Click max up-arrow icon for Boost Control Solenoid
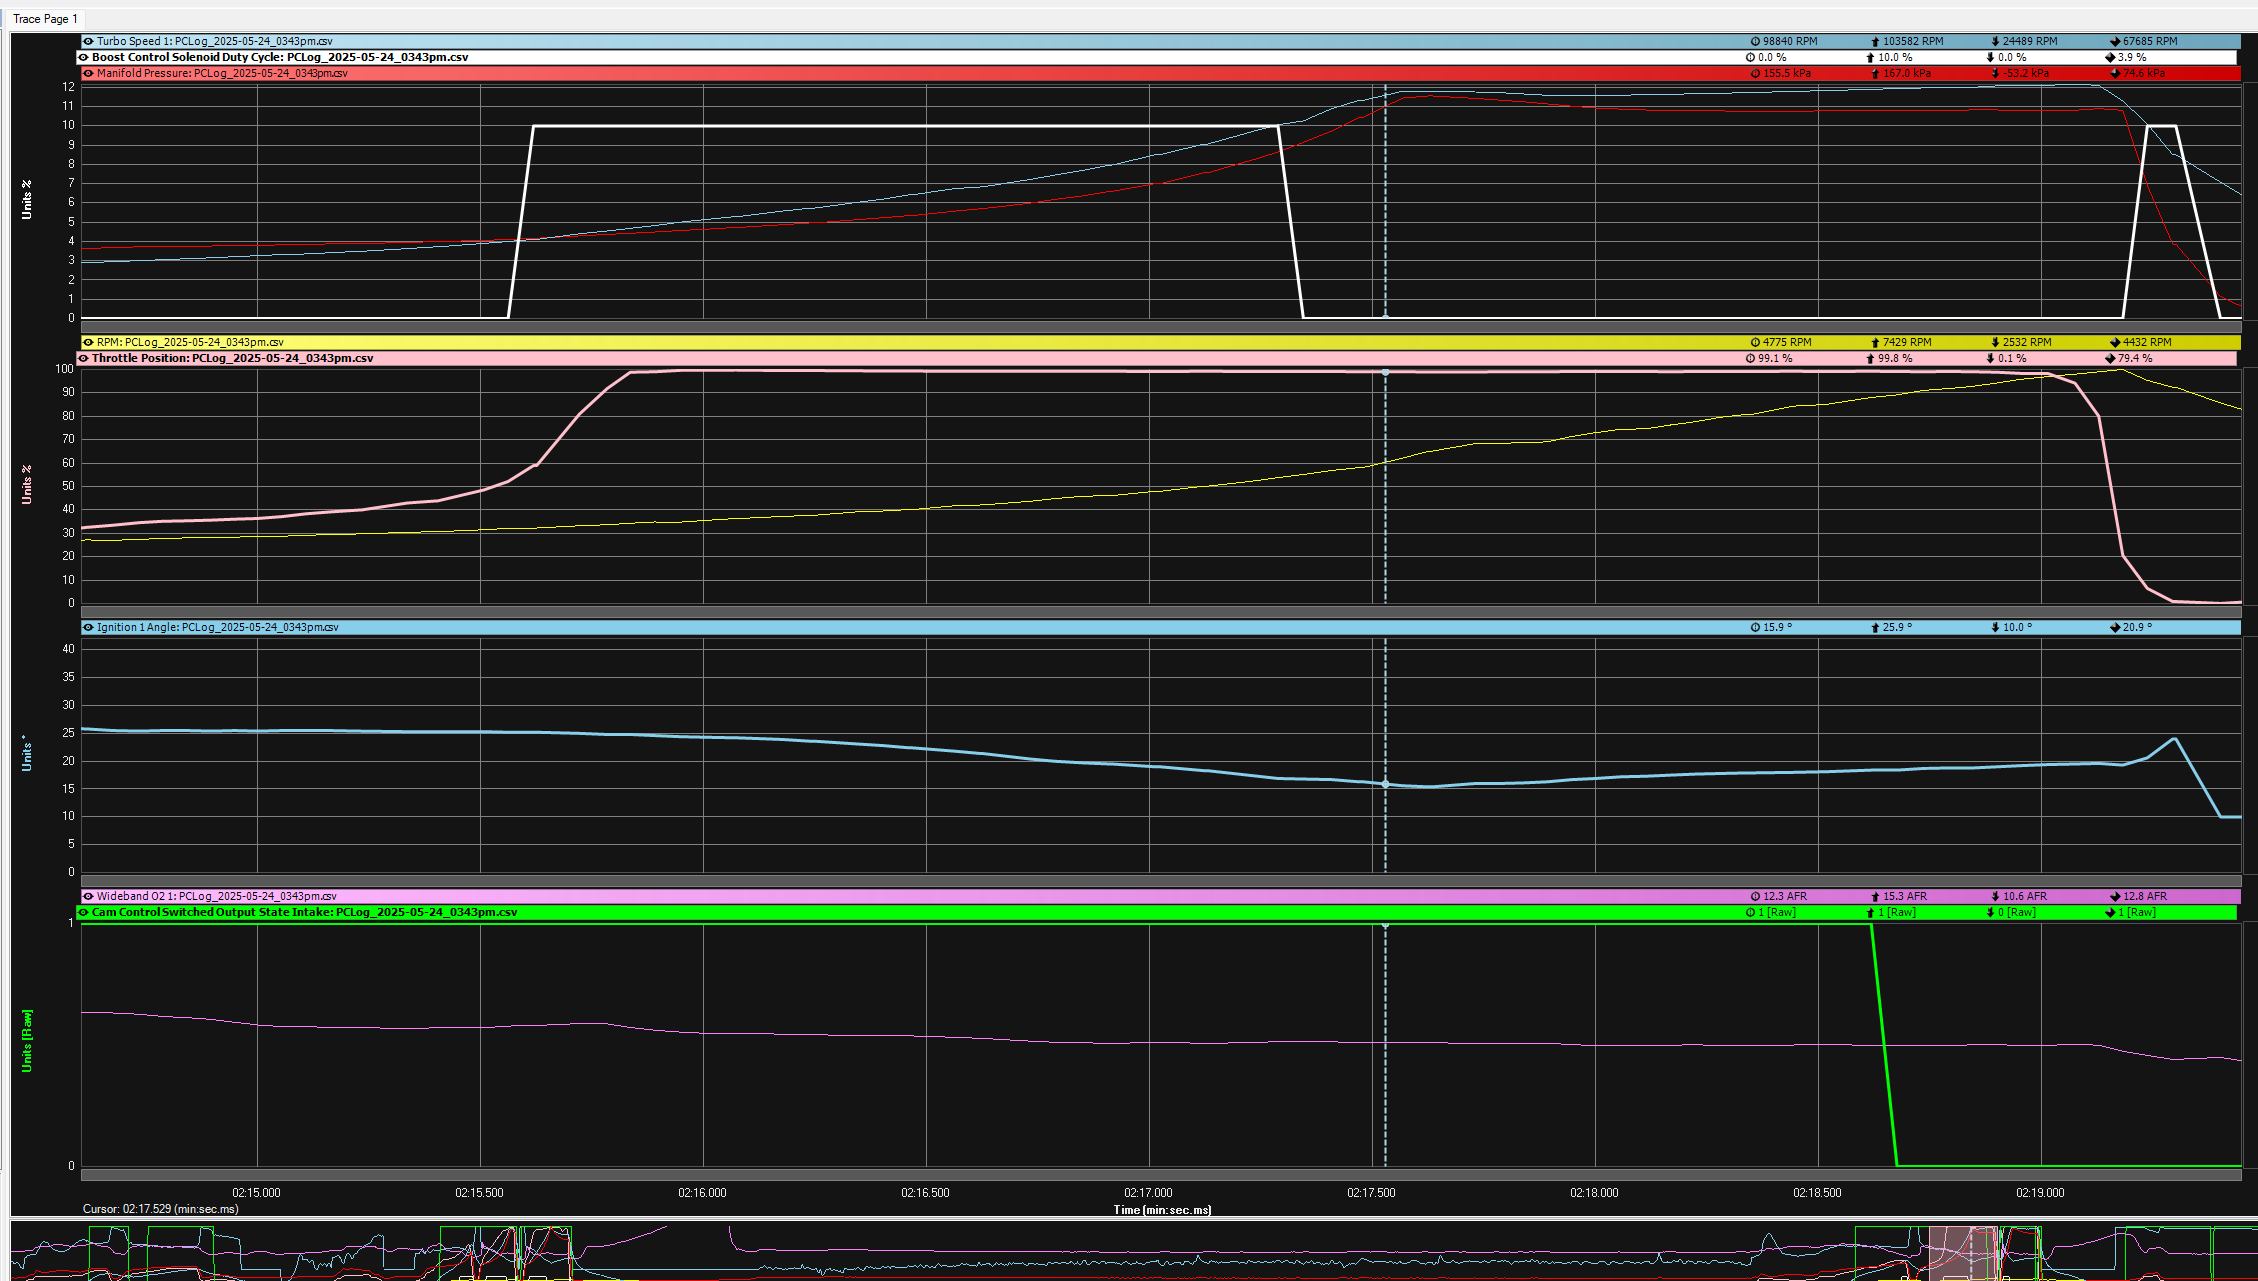 1870,57
